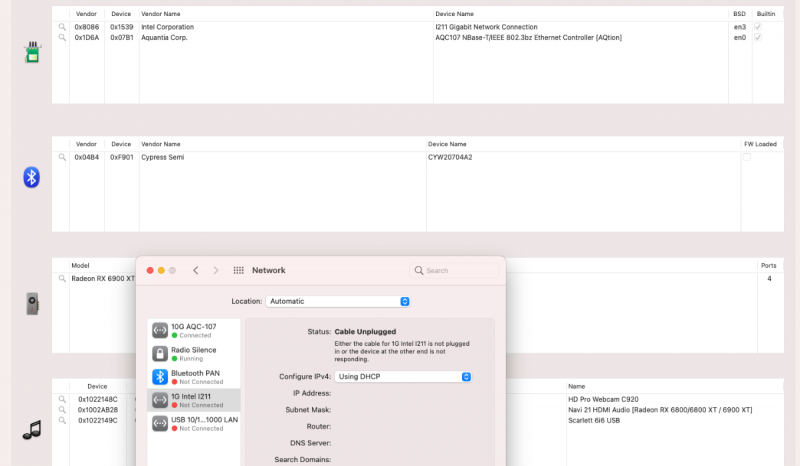Click 'HD Pro Webcam C920' name cell
This screenshot has width=800, height=466.
click(603, 400)
